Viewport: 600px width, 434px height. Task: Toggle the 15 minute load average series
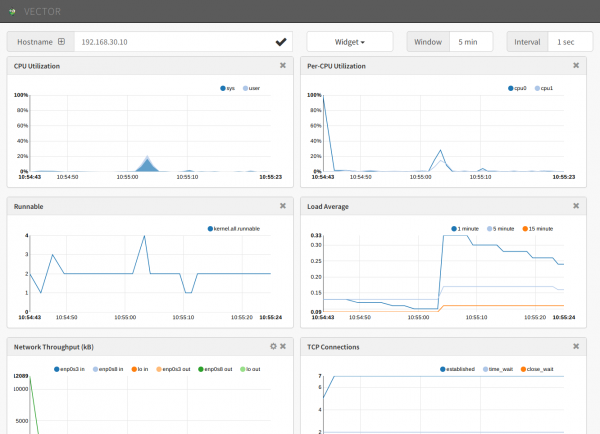[x=538, y=229]
